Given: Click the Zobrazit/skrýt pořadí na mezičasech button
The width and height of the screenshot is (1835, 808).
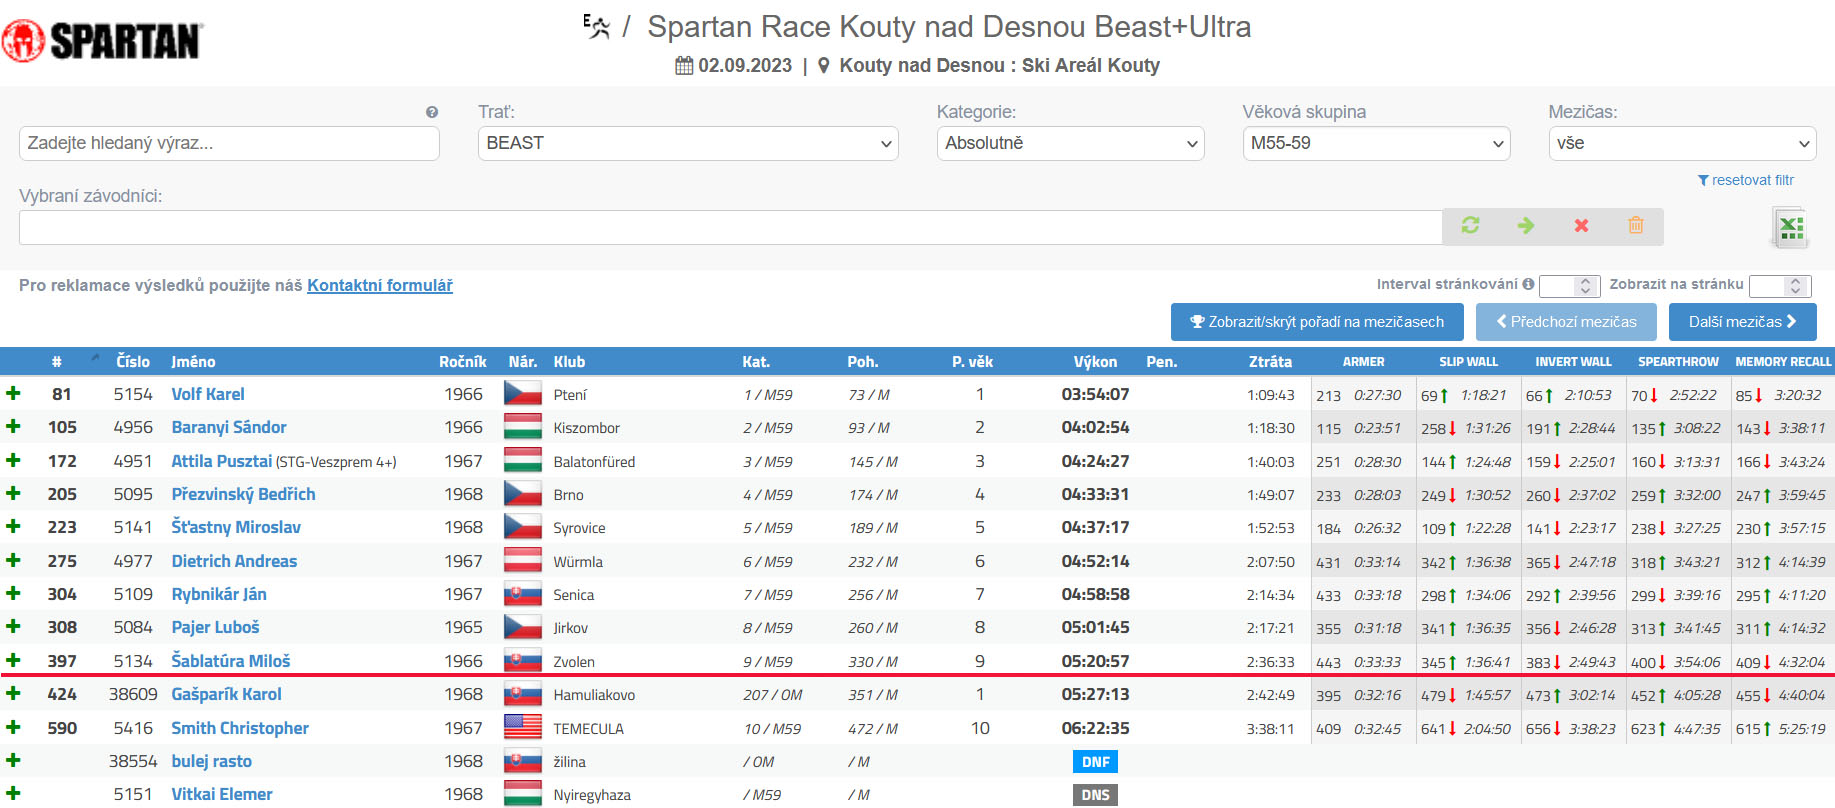Looking at the screenshot, I should pos(1317,322).
